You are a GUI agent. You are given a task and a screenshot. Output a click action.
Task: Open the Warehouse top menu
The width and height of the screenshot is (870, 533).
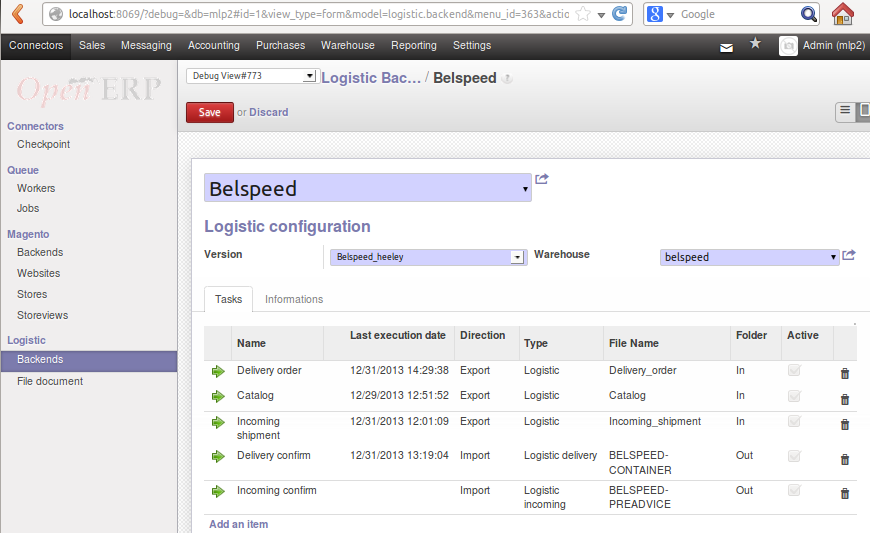pos(347,45)
